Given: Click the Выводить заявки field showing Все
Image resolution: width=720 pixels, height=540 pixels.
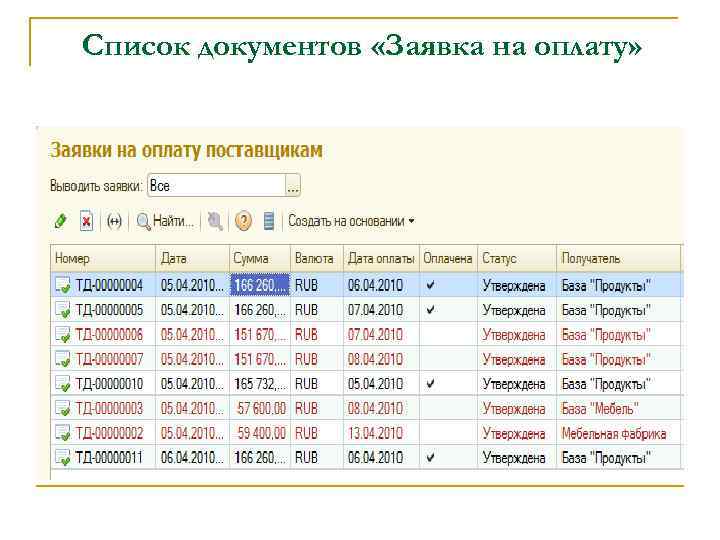Looking at the screenshot, I should coord(216,186).
